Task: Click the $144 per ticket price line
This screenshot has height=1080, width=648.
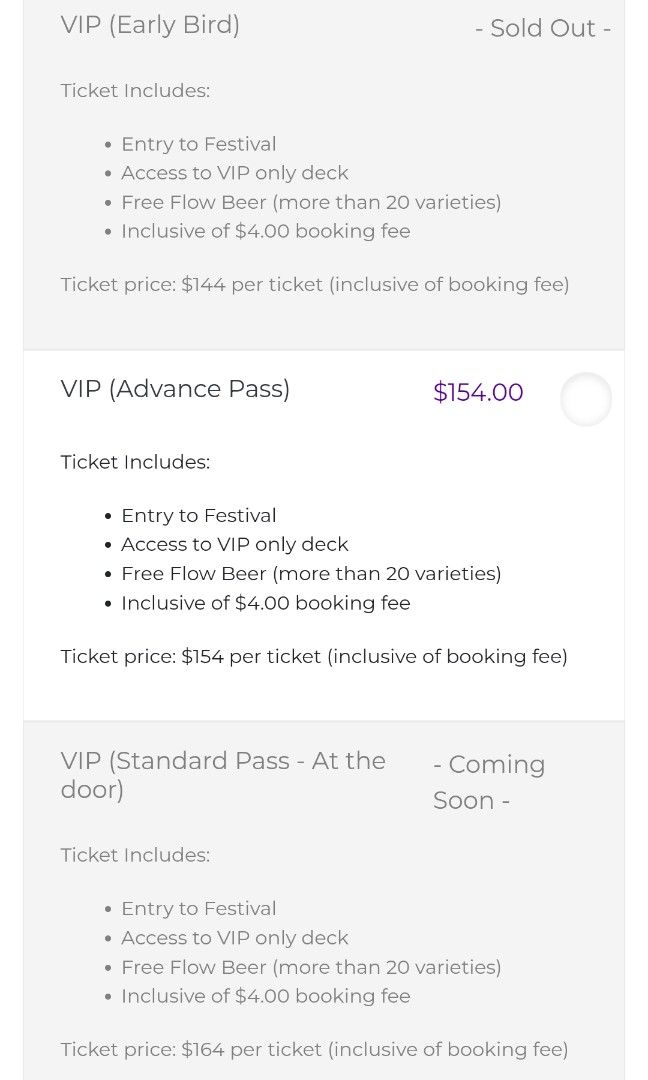Action: click(x=314, y=284)
